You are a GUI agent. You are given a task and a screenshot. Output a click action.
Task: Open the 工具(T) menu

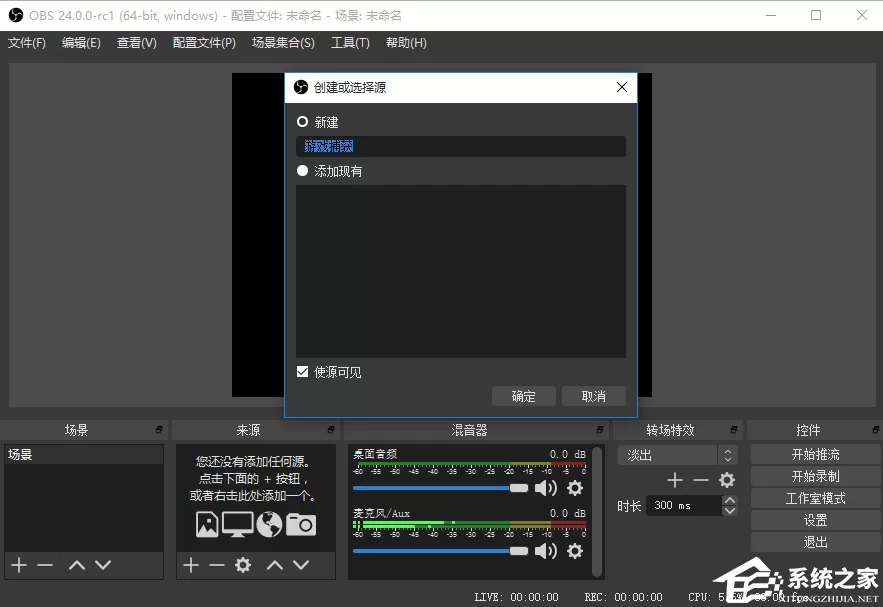tap(350, 43)
